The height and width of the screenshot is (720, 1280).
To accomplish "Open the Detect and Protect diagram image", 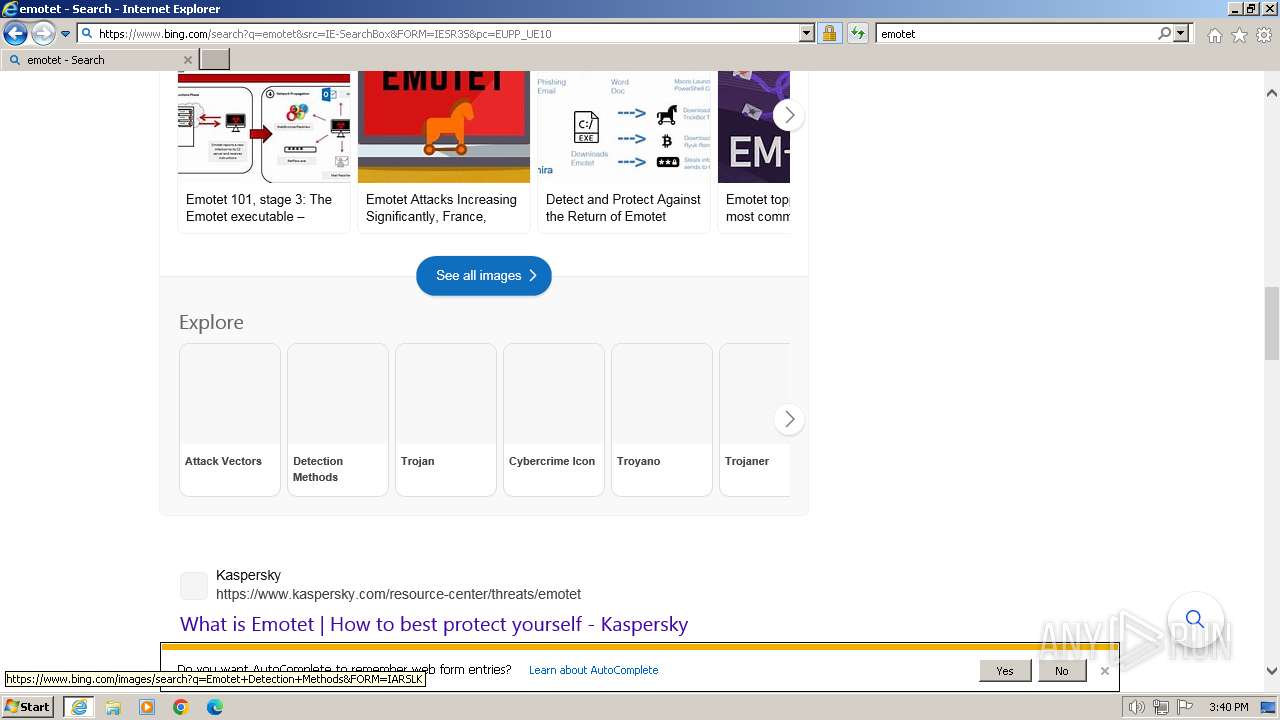I will (x=624, y=127).
